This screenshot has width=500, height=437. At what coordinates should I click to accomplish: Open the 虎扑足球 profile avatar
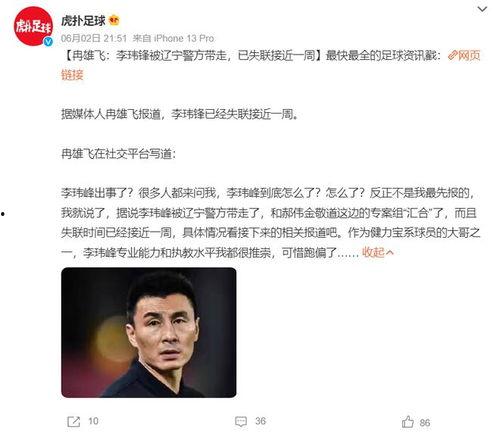pos(33,26)
